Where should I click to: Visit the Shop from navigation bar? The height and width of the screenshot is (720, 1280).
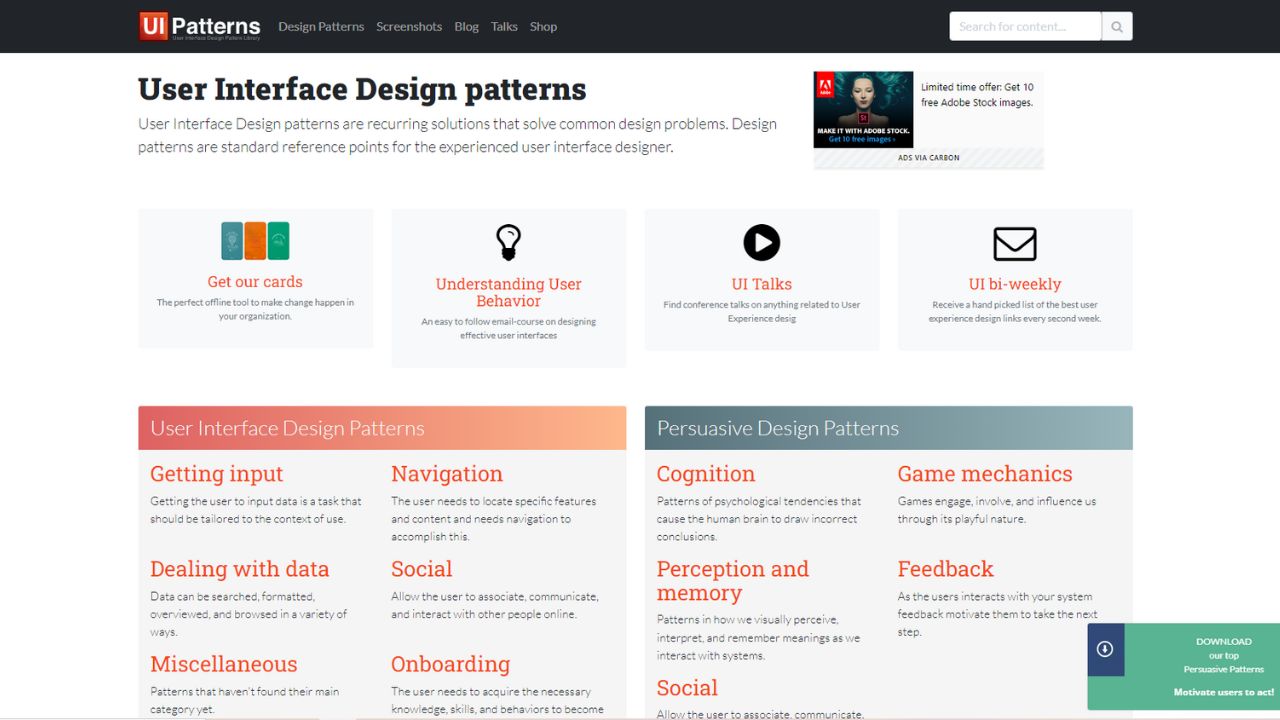point(543,27)
